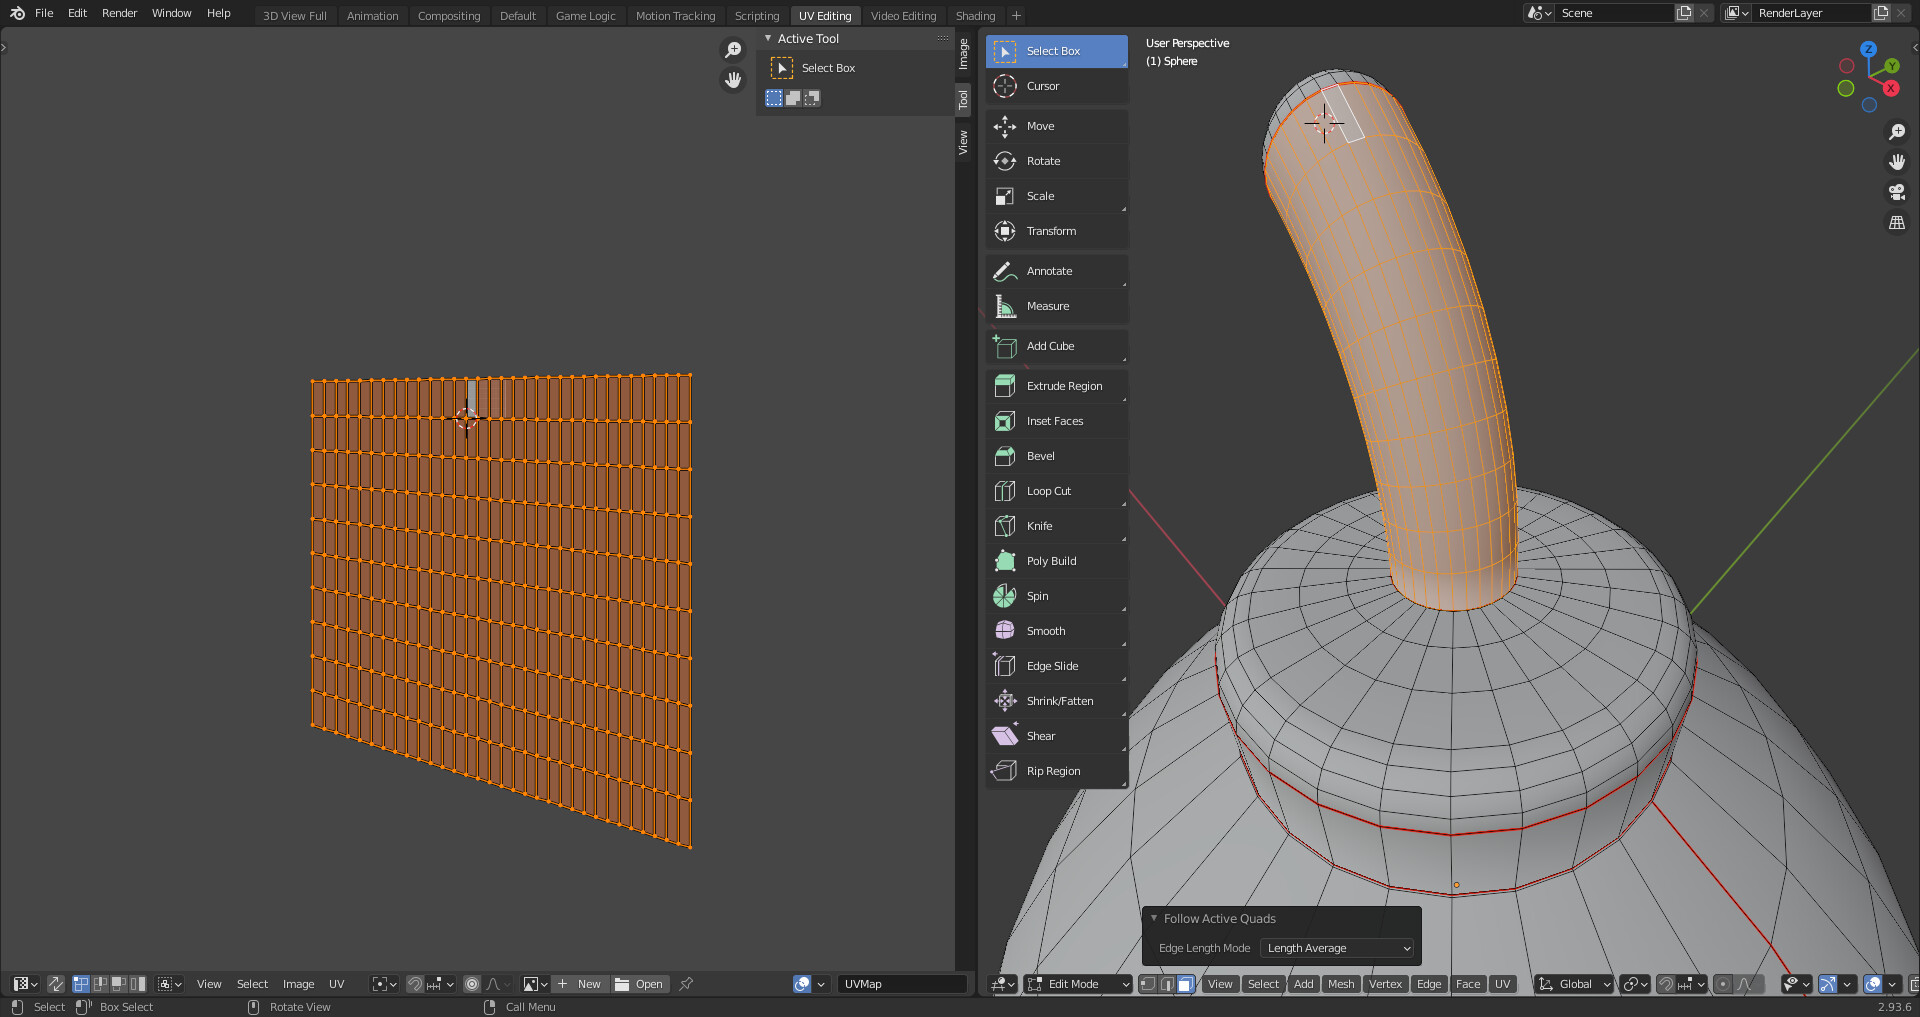This screenshot has height=1017, width=1920.
Task: Collapse the Active Tool panel
Action: (768, 38)
